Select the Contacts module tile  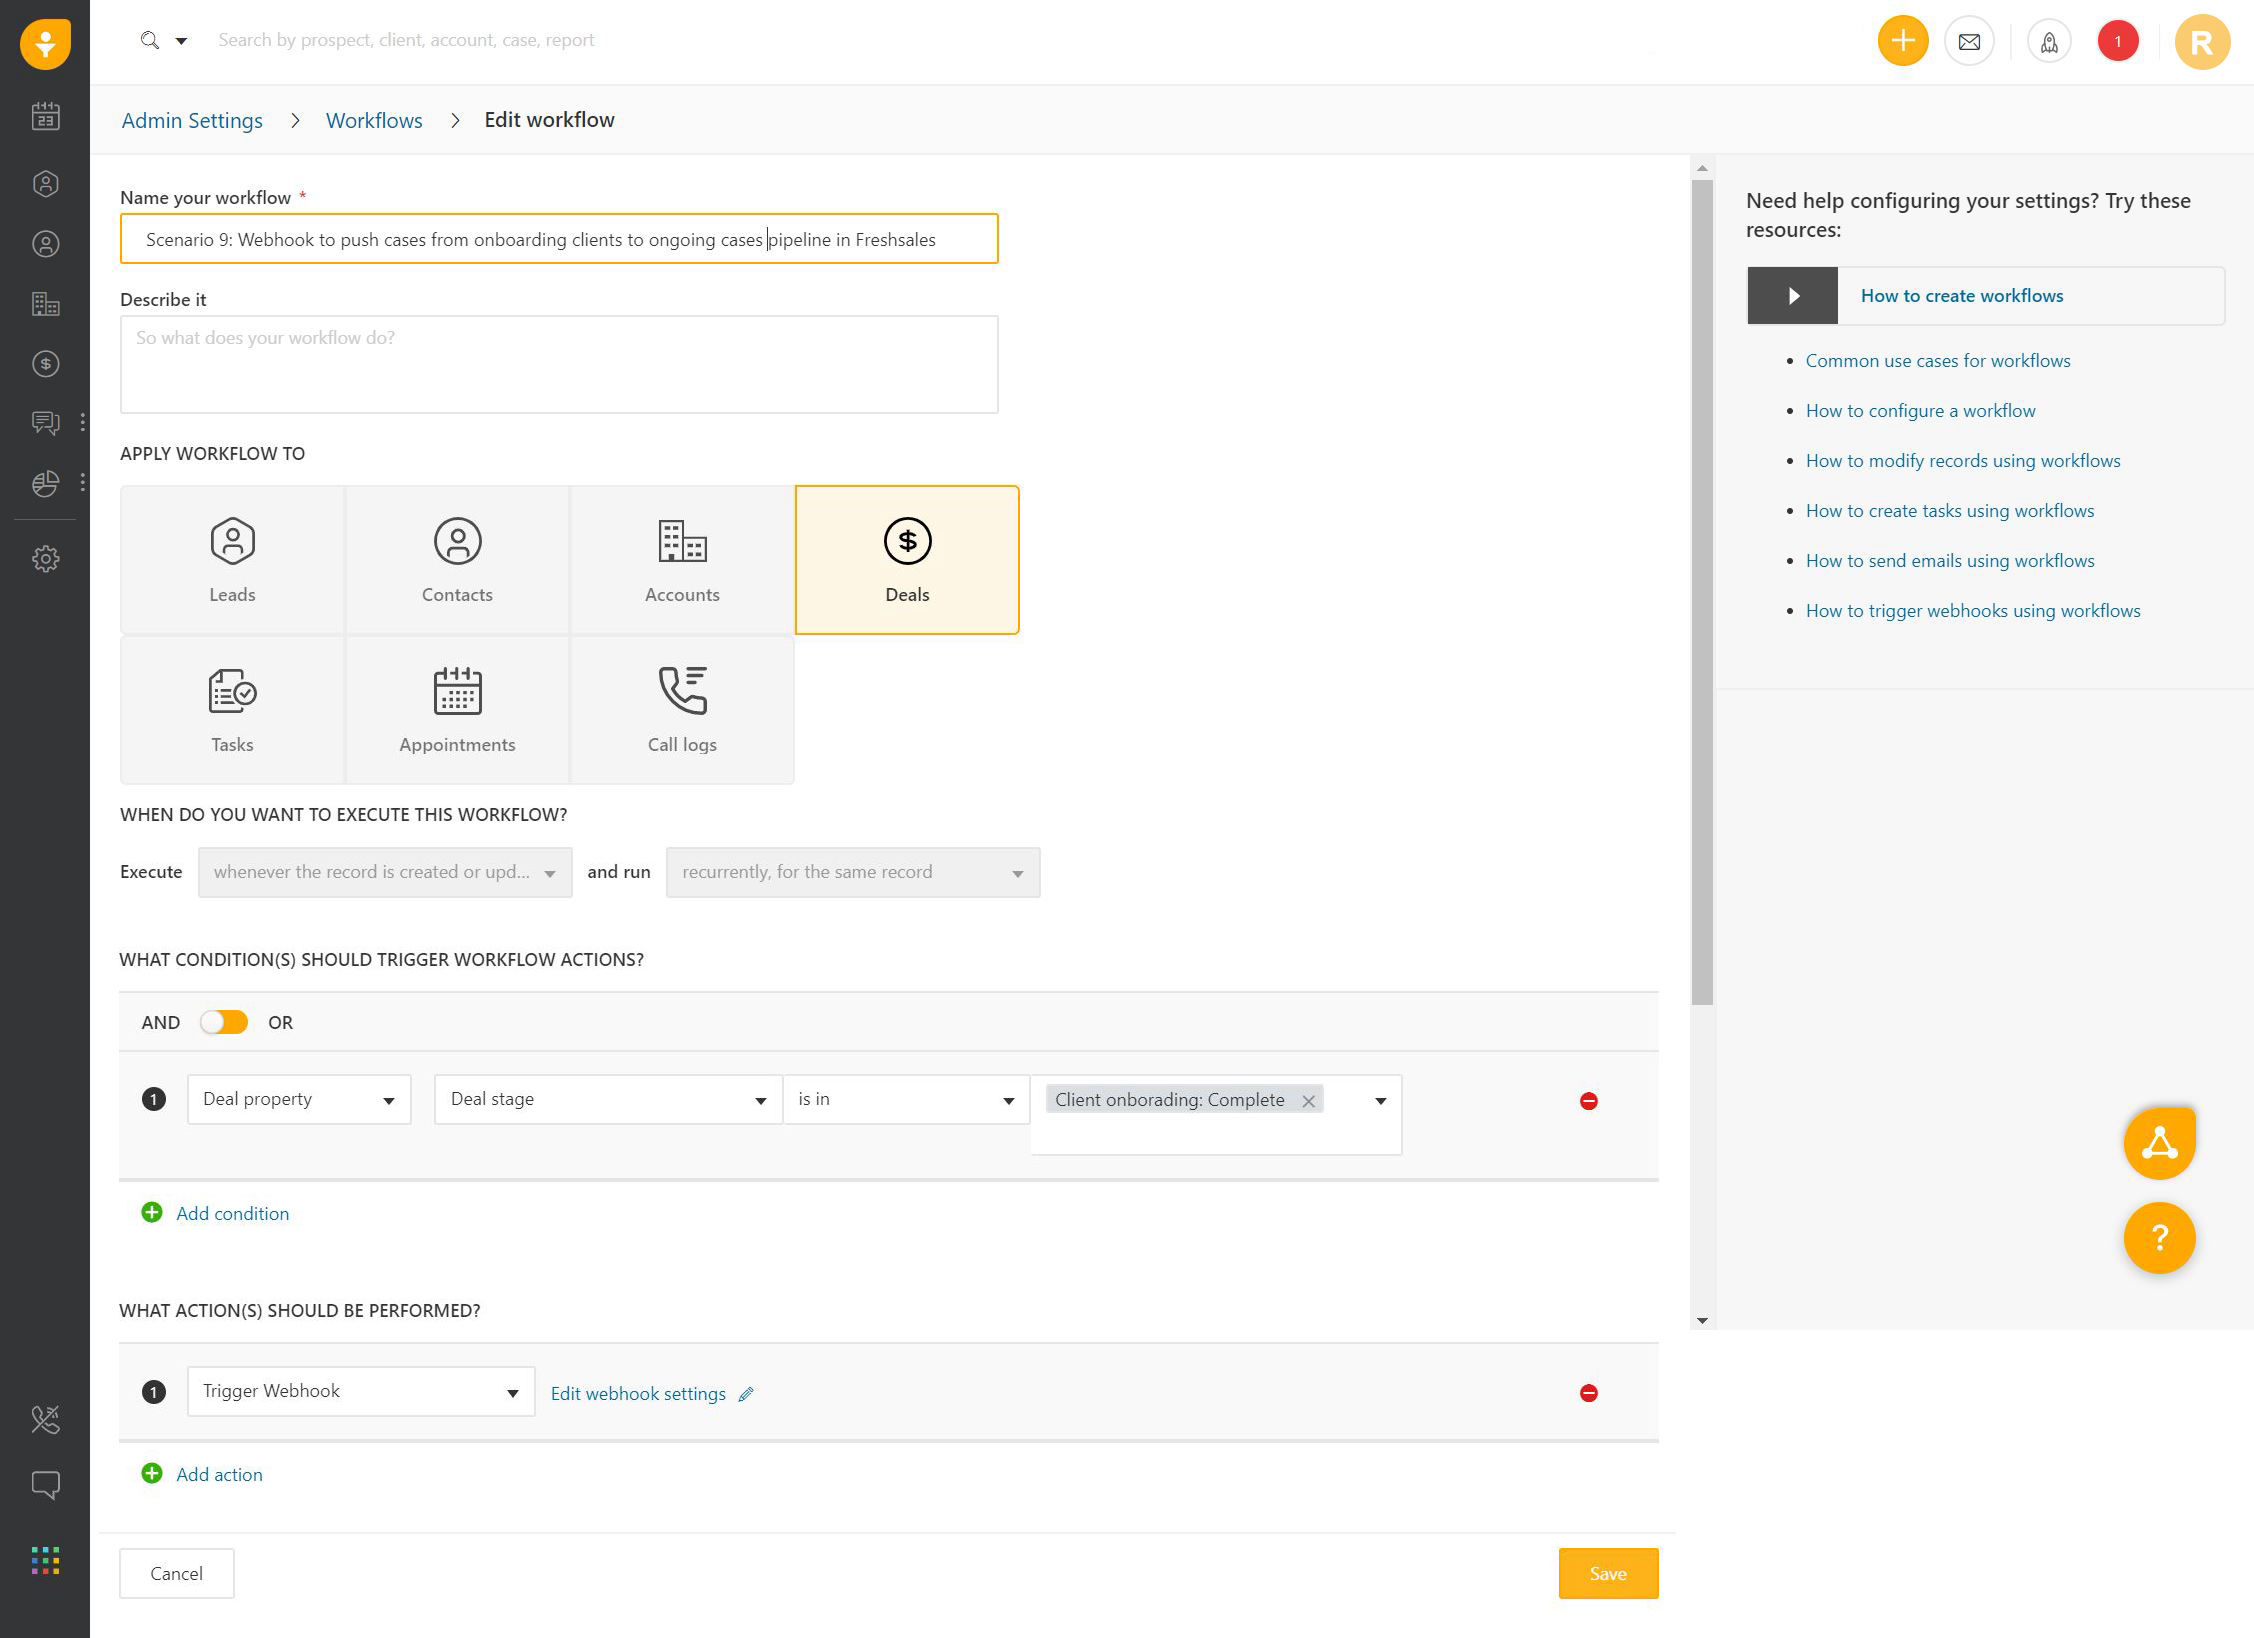pyautogui.click(x=457, y=560)
